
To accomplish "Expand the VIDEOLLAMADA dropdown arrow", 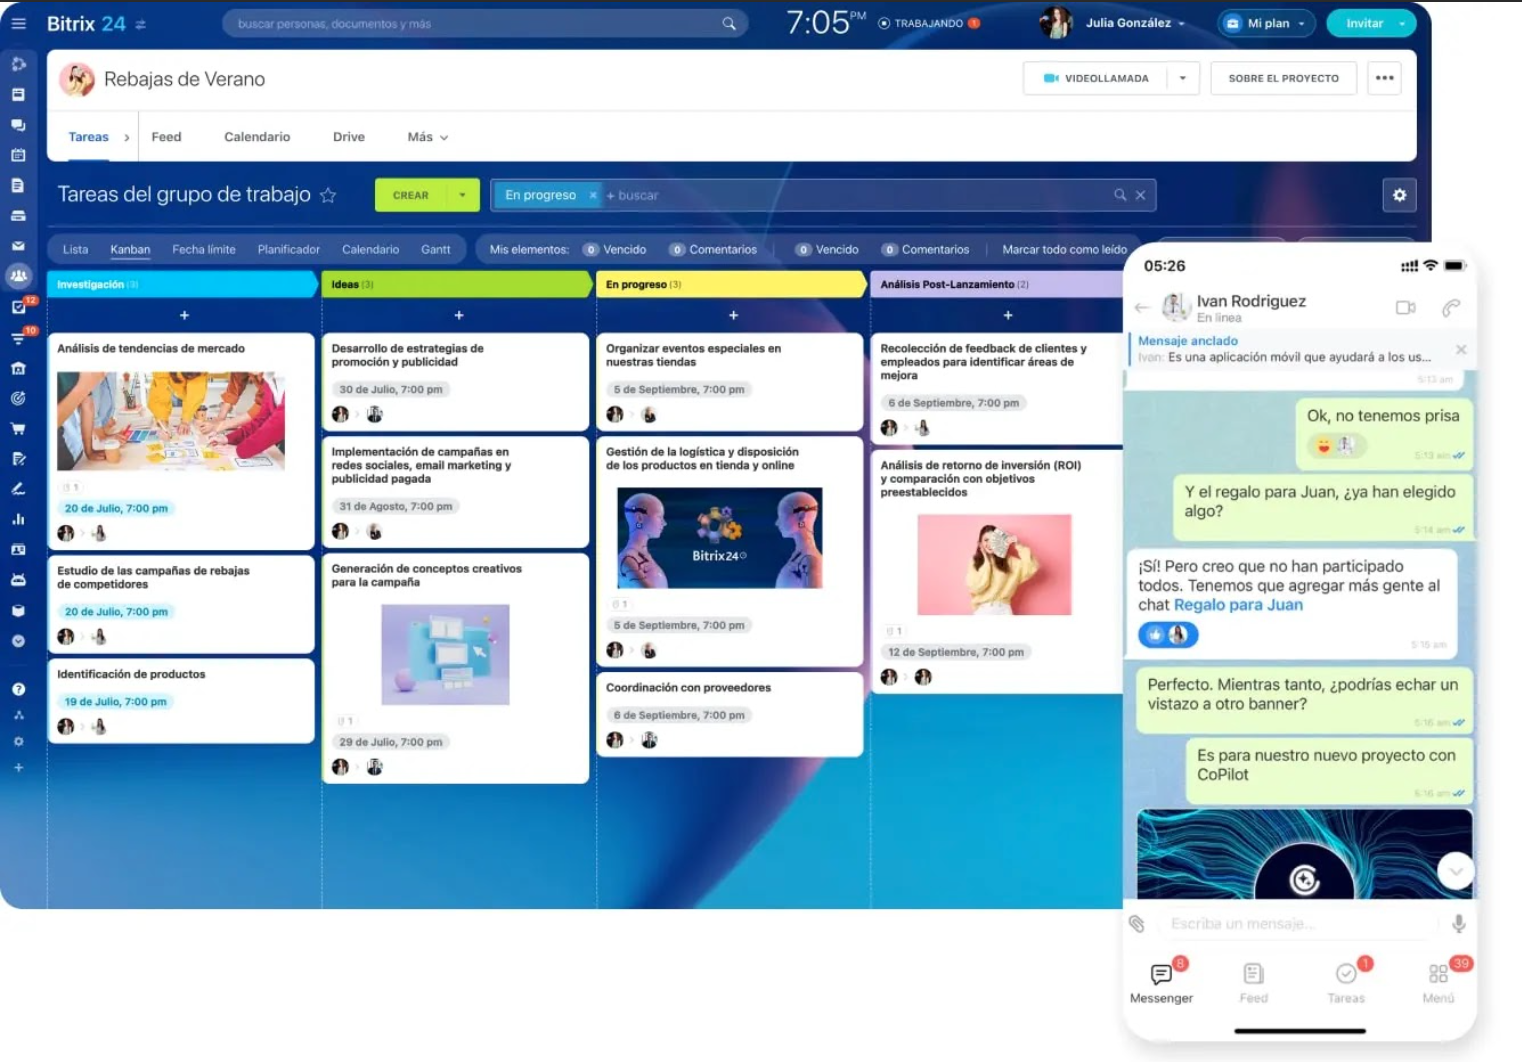I will tap(1184, 77).
